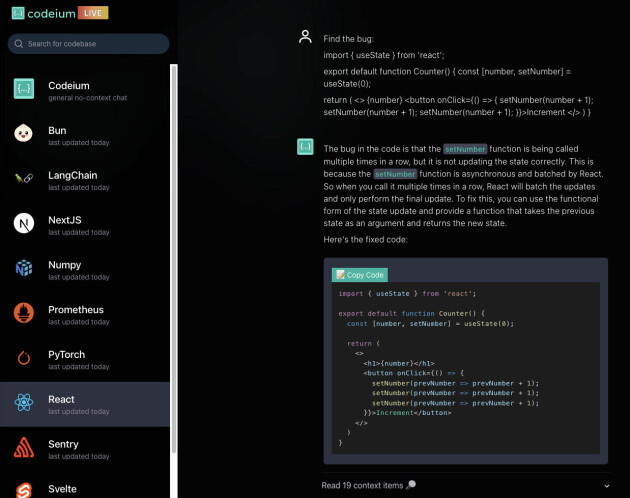Select the highlighted React codebase entry

click(85, 404)
